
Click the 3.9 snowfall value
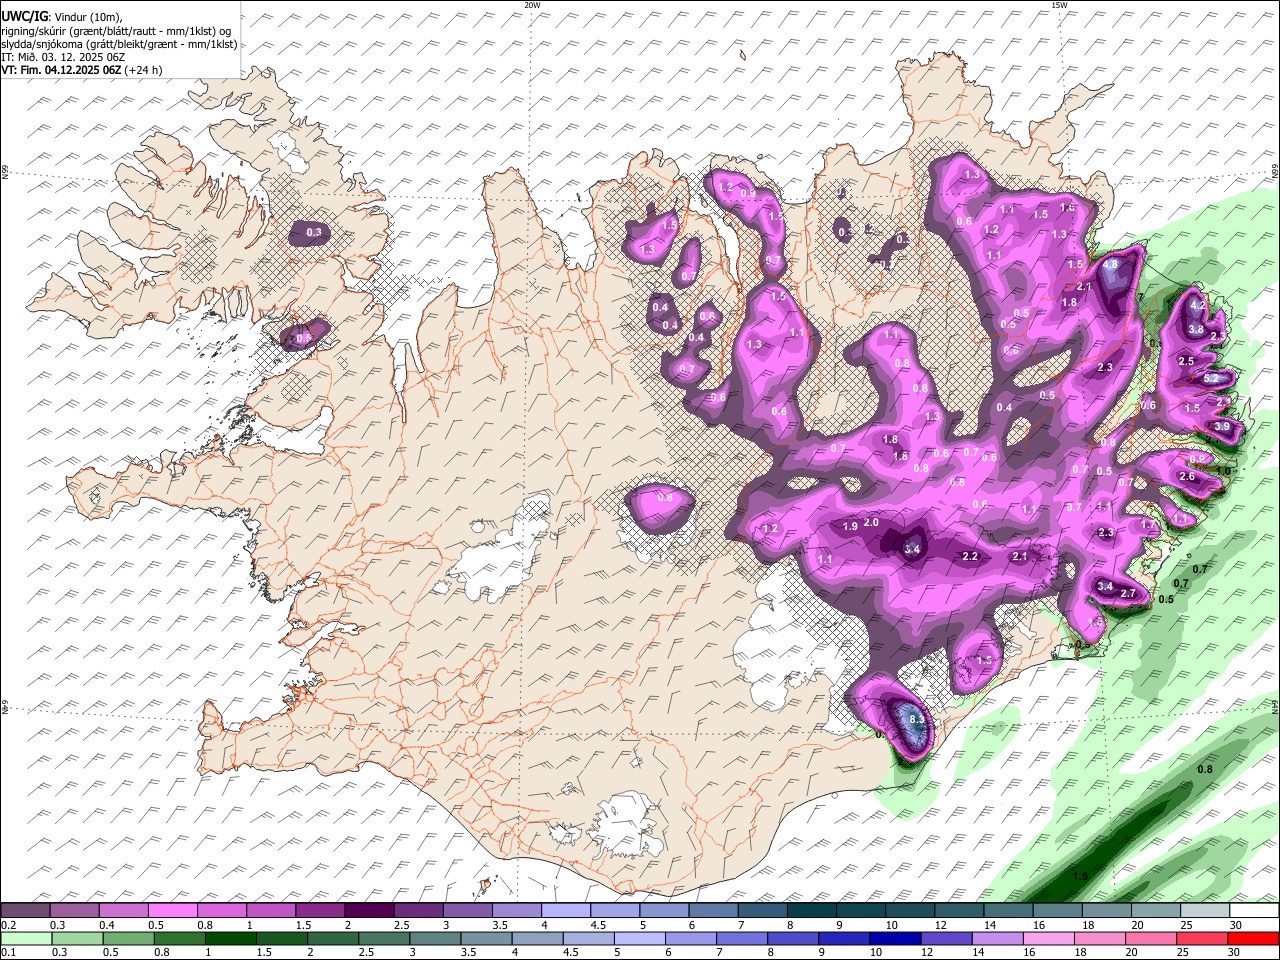(x=1222, y=427)
